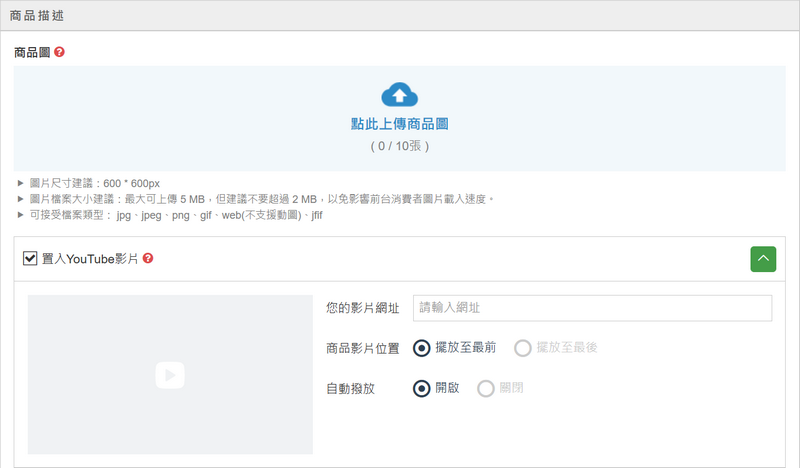Turn on autoplay with 開啟 radio
This screenshot has height=468, width=800.
tap(422, 388)
